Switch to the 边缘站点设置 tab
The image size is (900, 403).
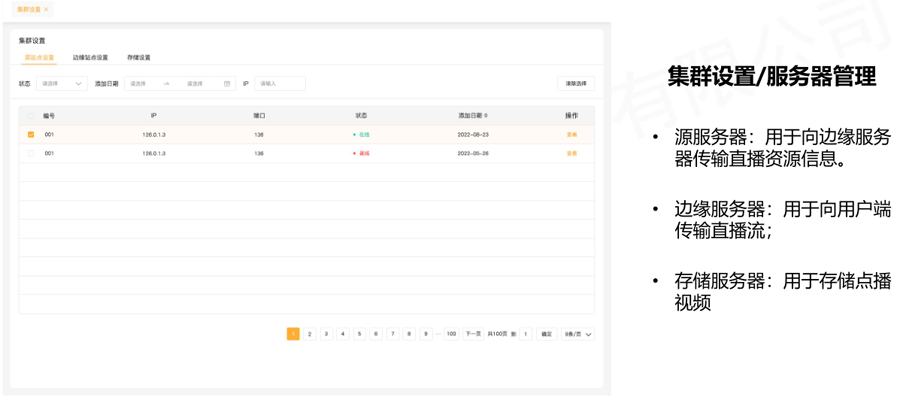pyautogui.click(x=91, y=57)
